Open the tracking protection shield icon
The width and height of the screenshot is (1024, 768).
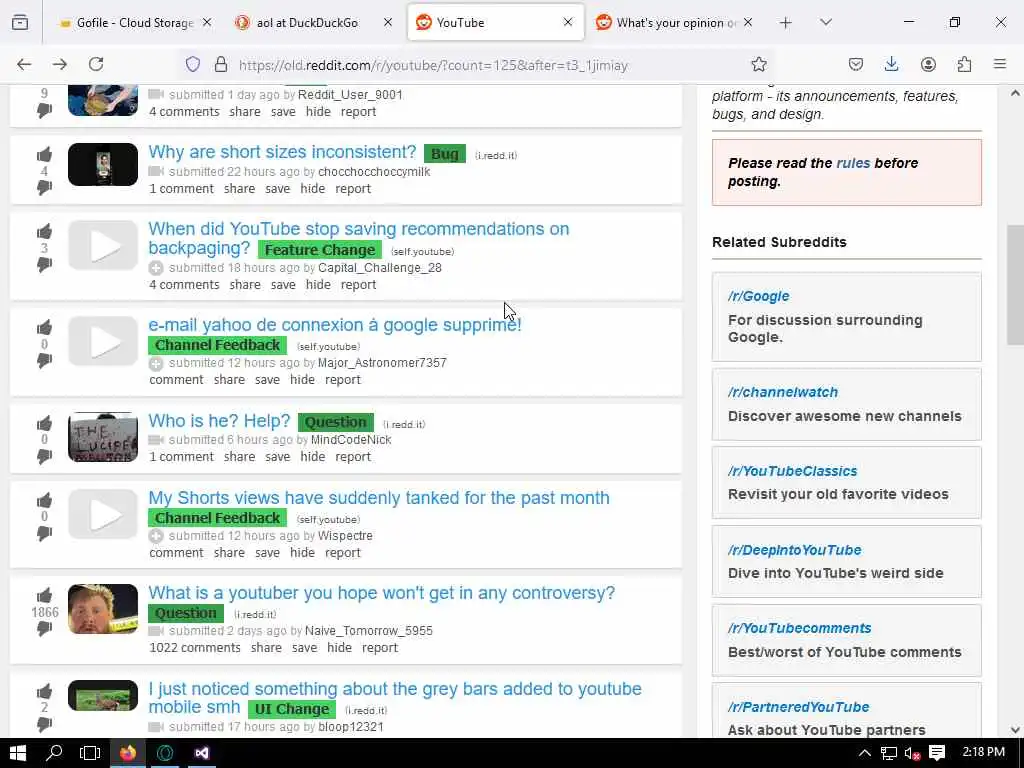point(193,64)
